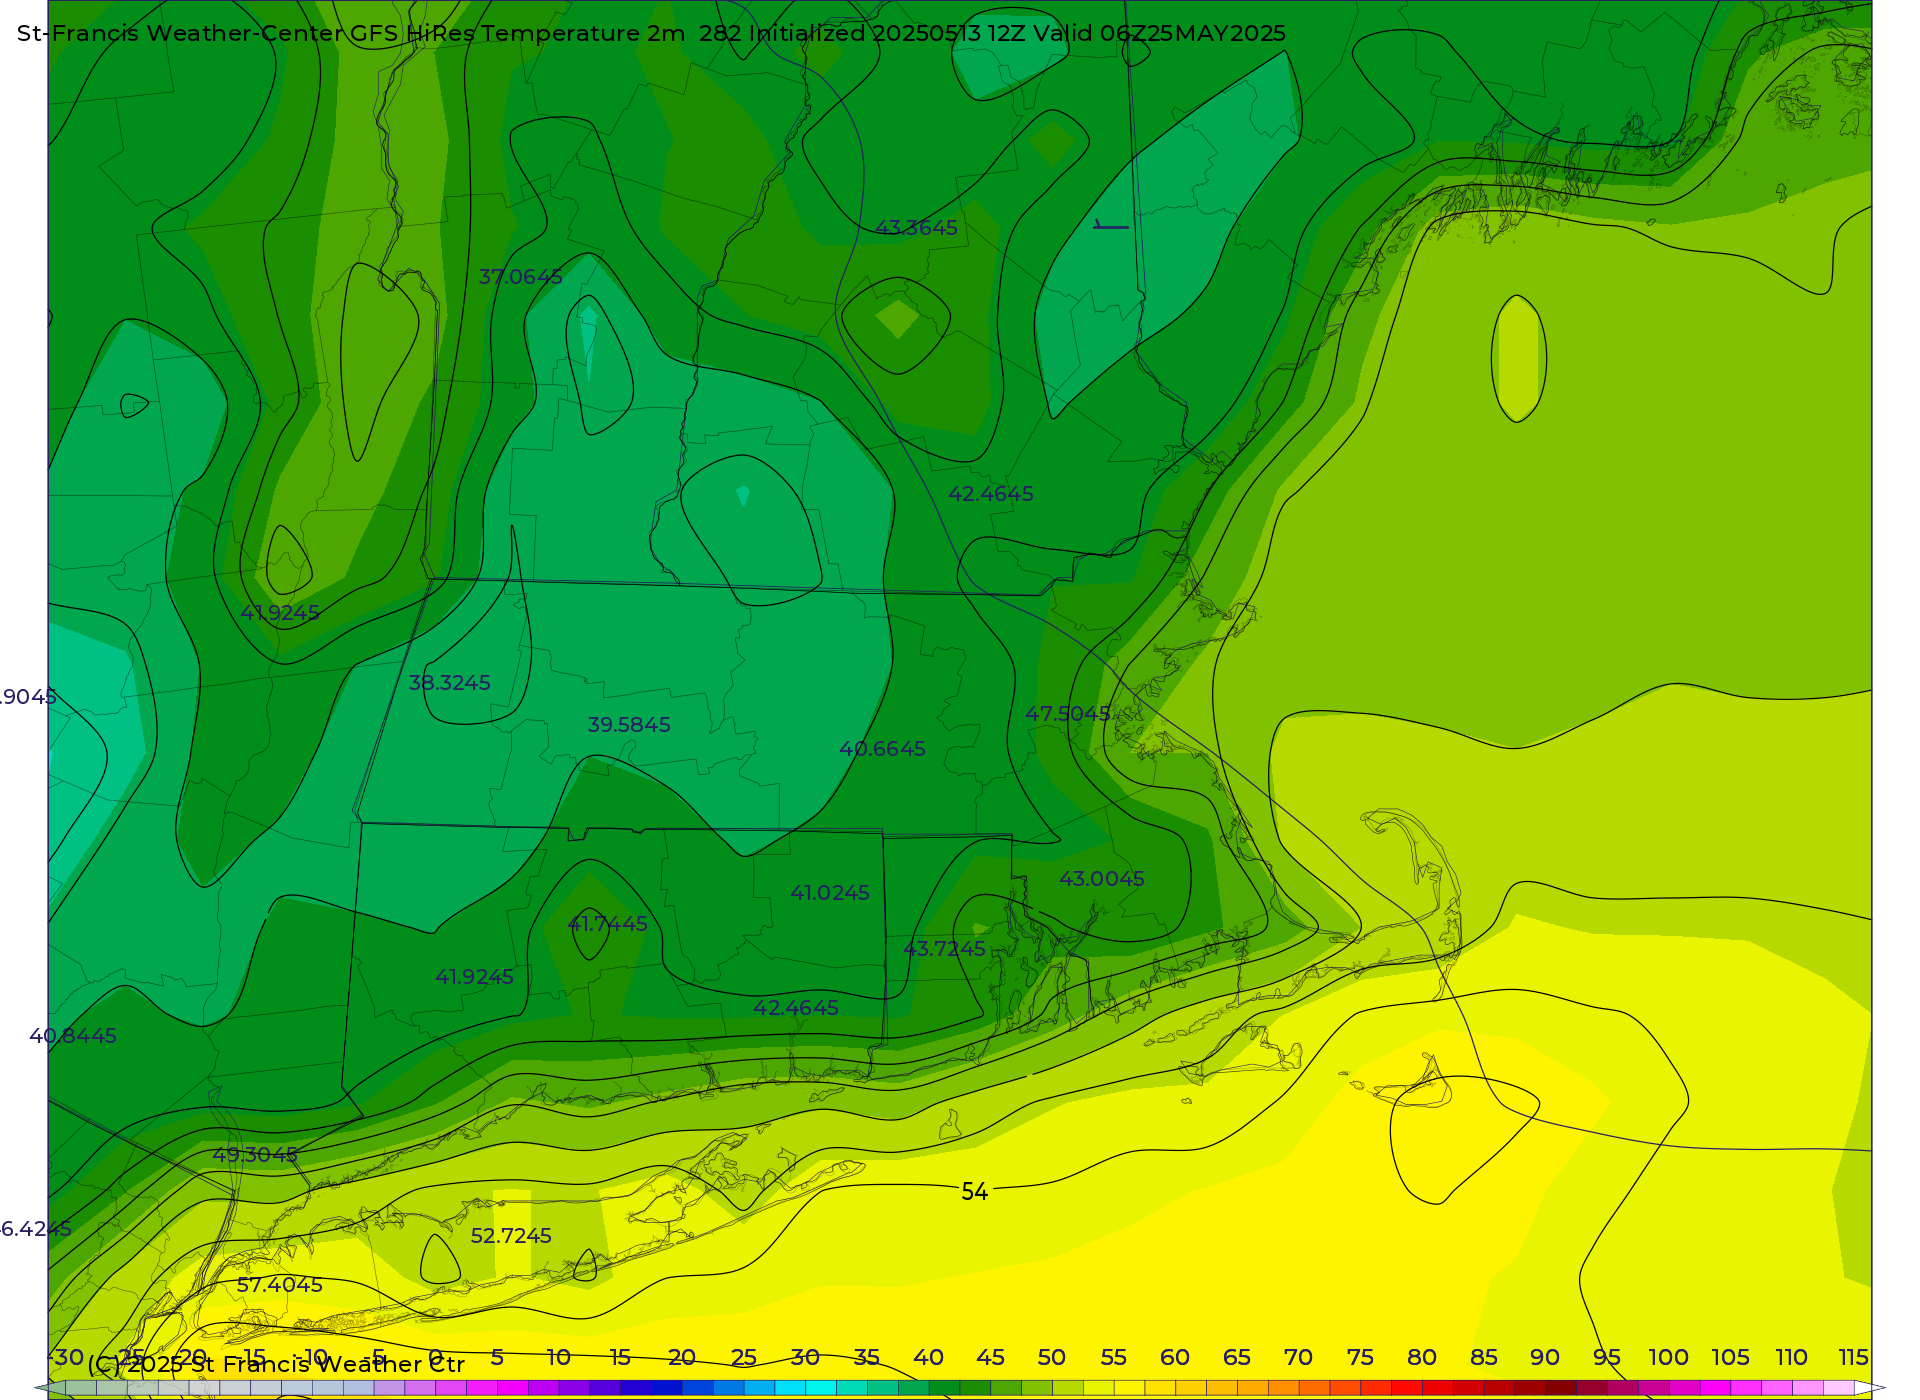Click the 100 label on the color scale
This screenshot has height=1400, width=1920.
click(1669, 1358)
